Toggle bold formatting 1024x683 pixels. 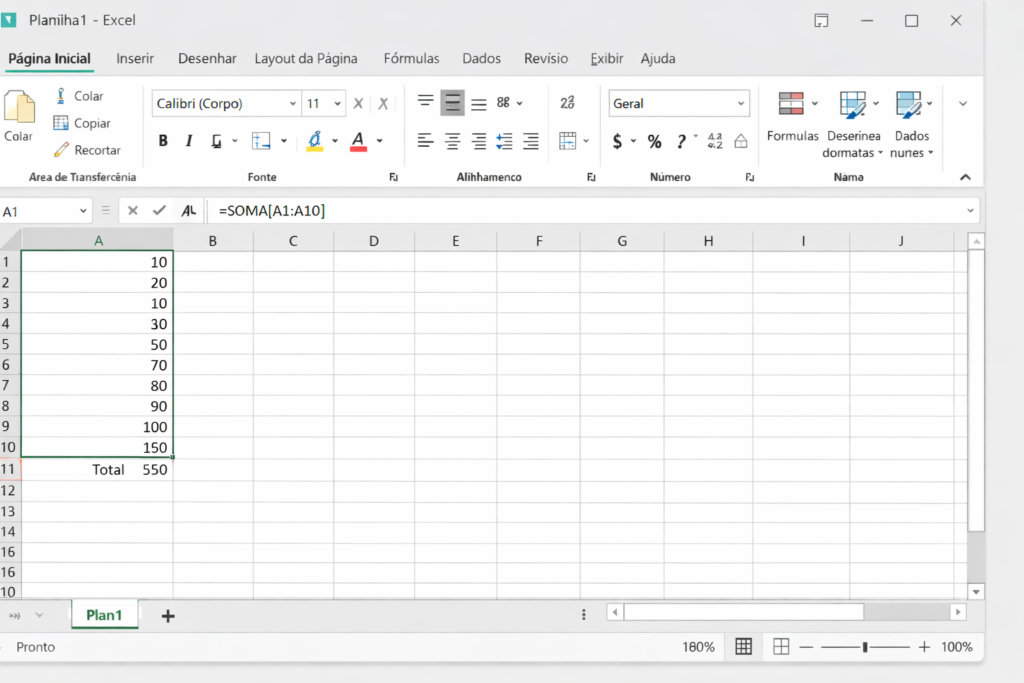[x=163, y=141]
